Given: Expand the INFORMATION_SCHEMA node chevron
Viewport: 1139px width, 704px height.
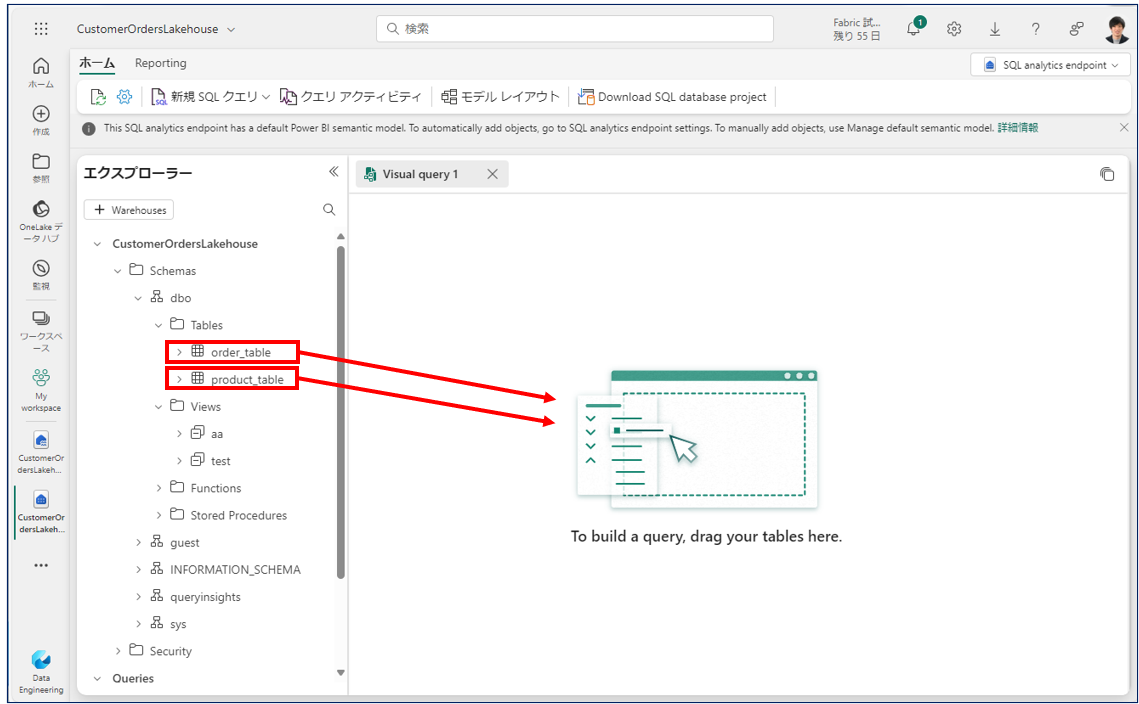Looking at the screenshot, I should (x=138, y=570).
